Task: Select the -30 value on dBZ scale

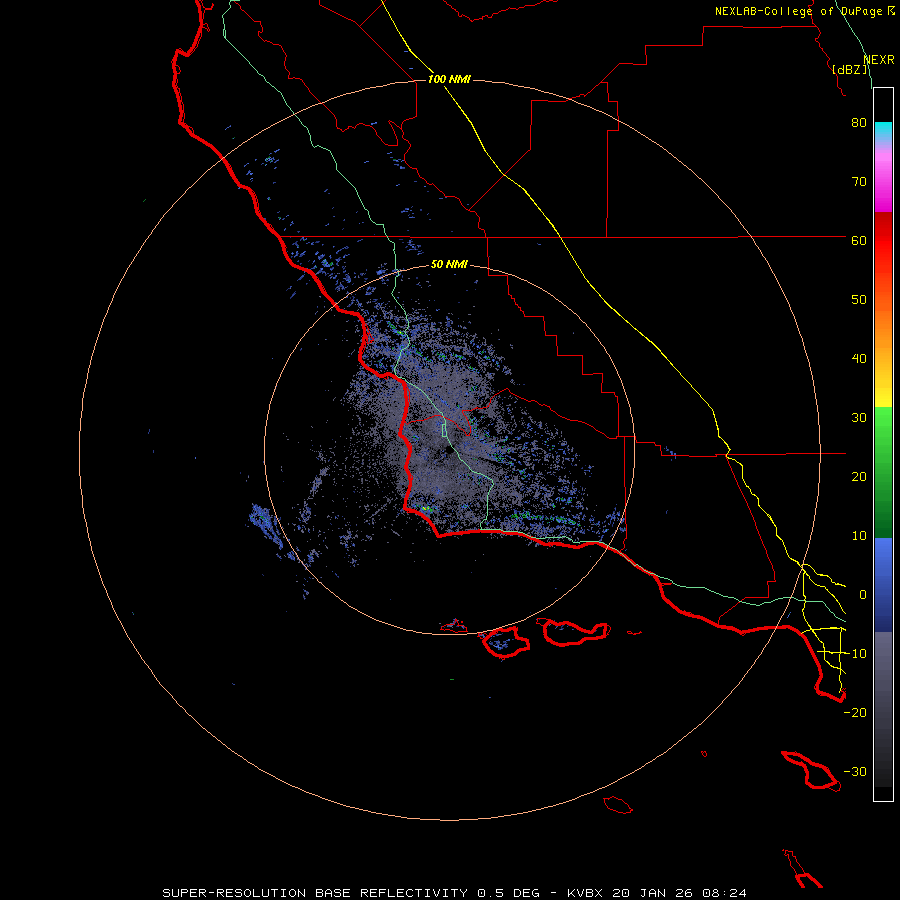Action: 855,772
